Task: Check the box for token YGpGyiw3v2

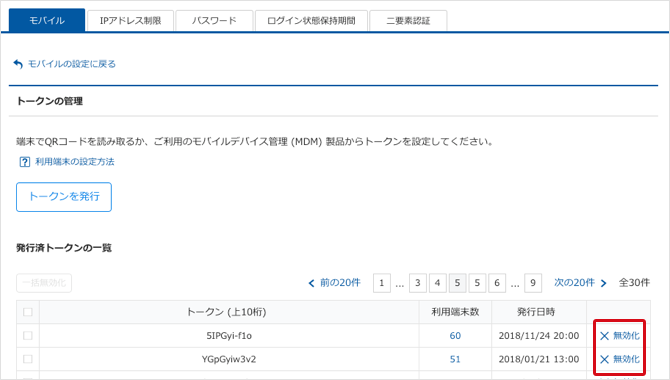Action: (28, 359)
